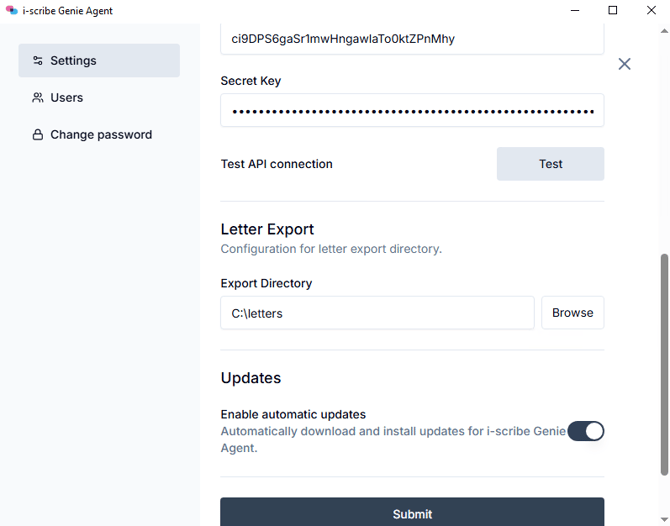Open the Change password menu item
The width and height of the screenshot is (670, 526).
click(99, 135)
